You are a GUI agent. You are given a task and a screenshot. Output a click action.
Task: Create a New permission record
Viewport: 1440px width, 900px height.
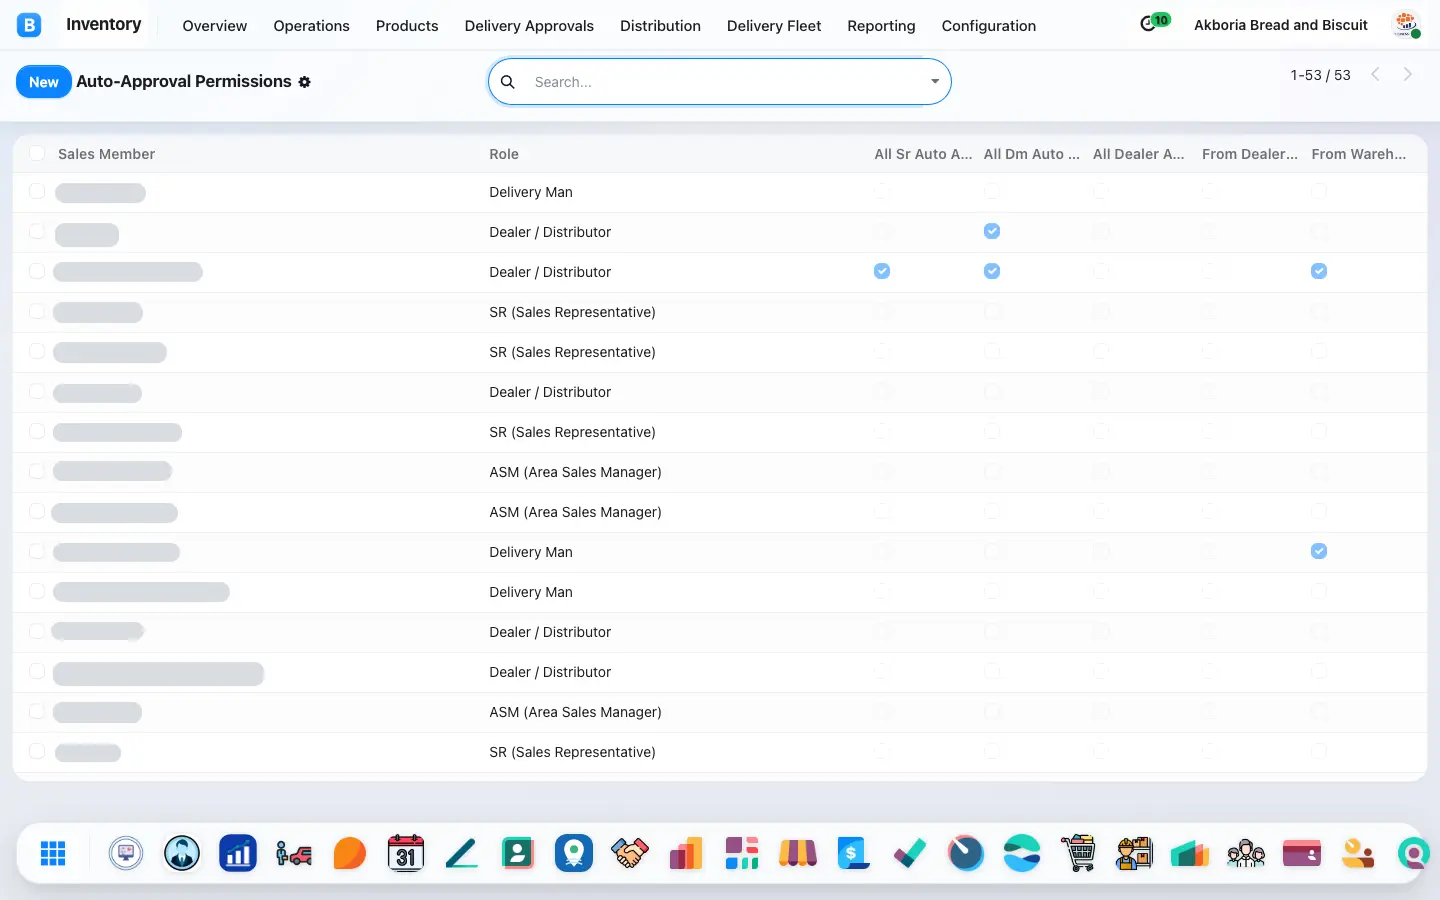44,82
